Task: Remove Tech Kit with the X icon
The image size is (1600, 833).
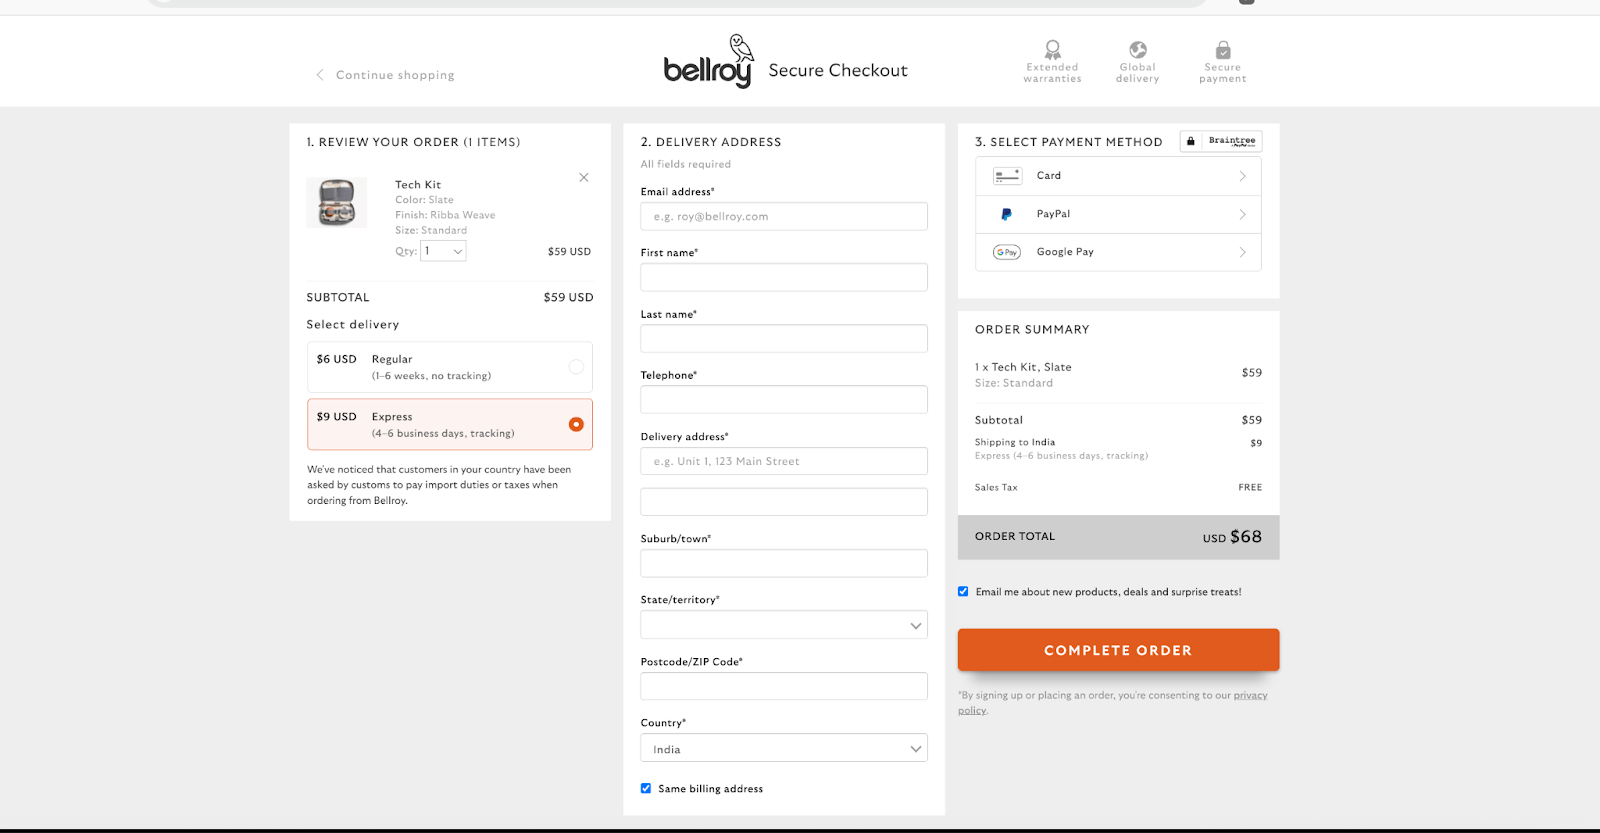Action: [x=584, y=178]
